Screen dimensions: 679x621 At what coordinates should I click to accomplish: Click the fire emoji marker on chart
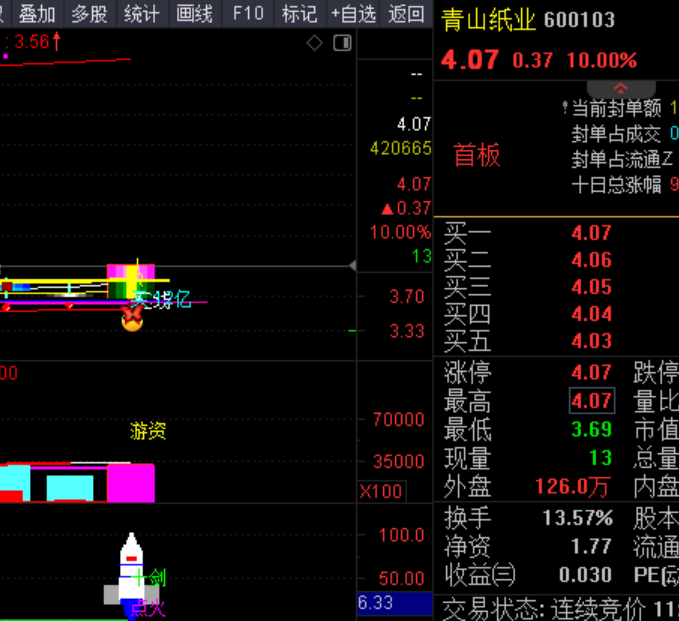(x=132, y=319)
